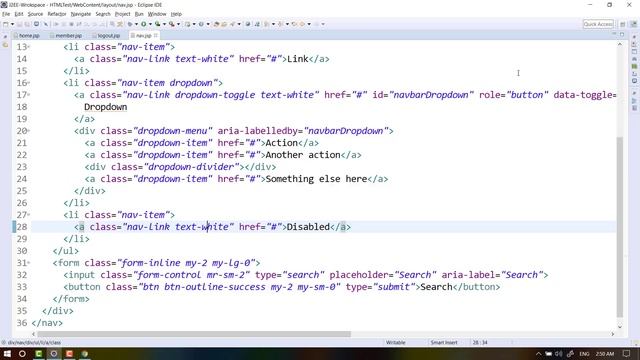This screenshot has height=360, width=640.
Task: Collapse the fold marker at line 27
Action: [x=29, y=215]
